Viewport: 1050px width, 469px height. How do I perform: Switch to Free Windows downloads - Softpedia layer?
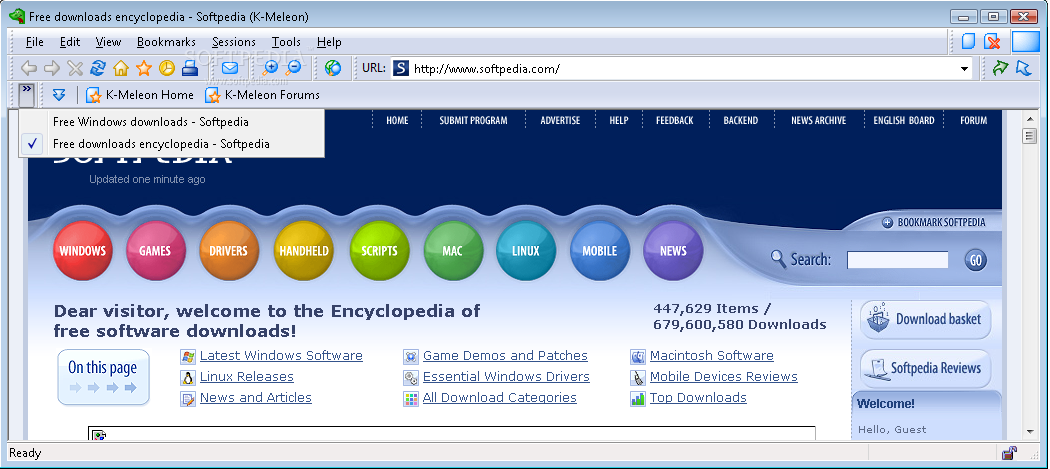point(172,122)
